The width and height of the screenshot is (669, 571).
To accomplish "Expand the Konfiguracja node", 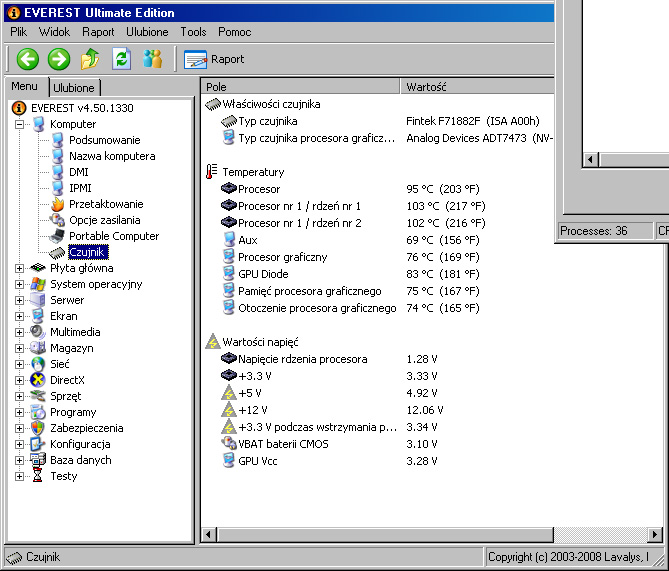I will 19,444.
